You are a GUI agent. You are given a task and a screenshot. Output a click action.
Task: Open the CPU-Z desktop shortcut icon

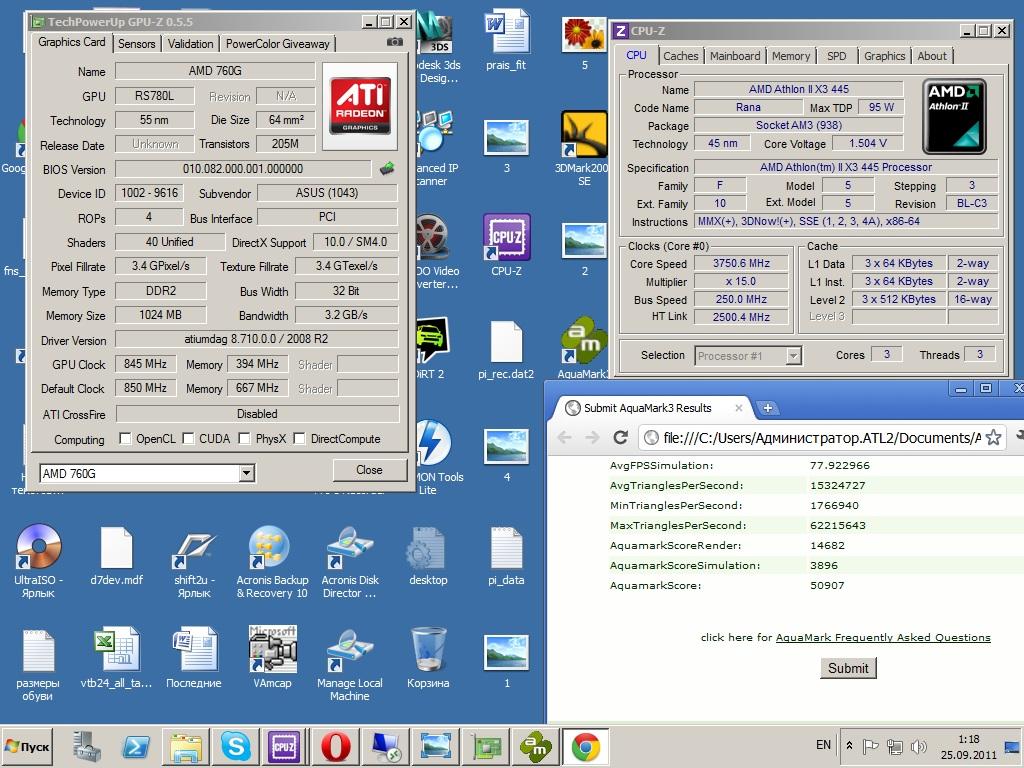click(x=506, y=237)
